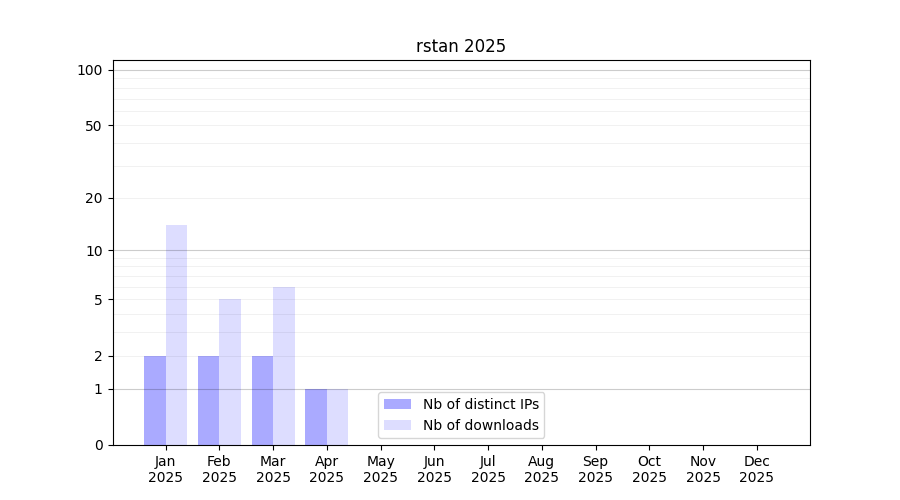This screenshot has height=500, width=900.
Task: Click the March distinct IPs bar
Action: tap(262, 400)
